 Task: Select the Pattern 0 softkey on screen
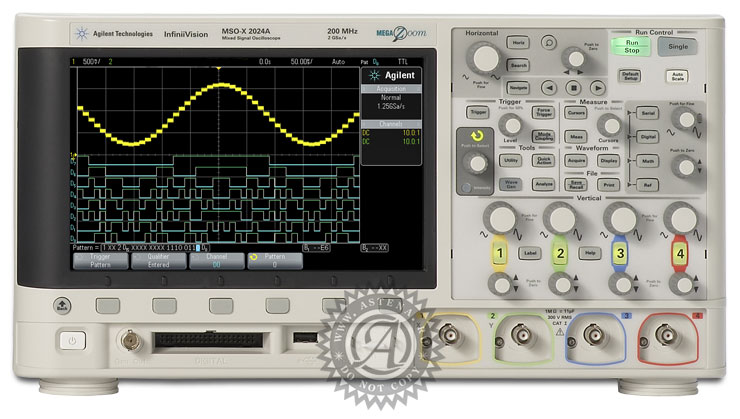tap(275, 261)
